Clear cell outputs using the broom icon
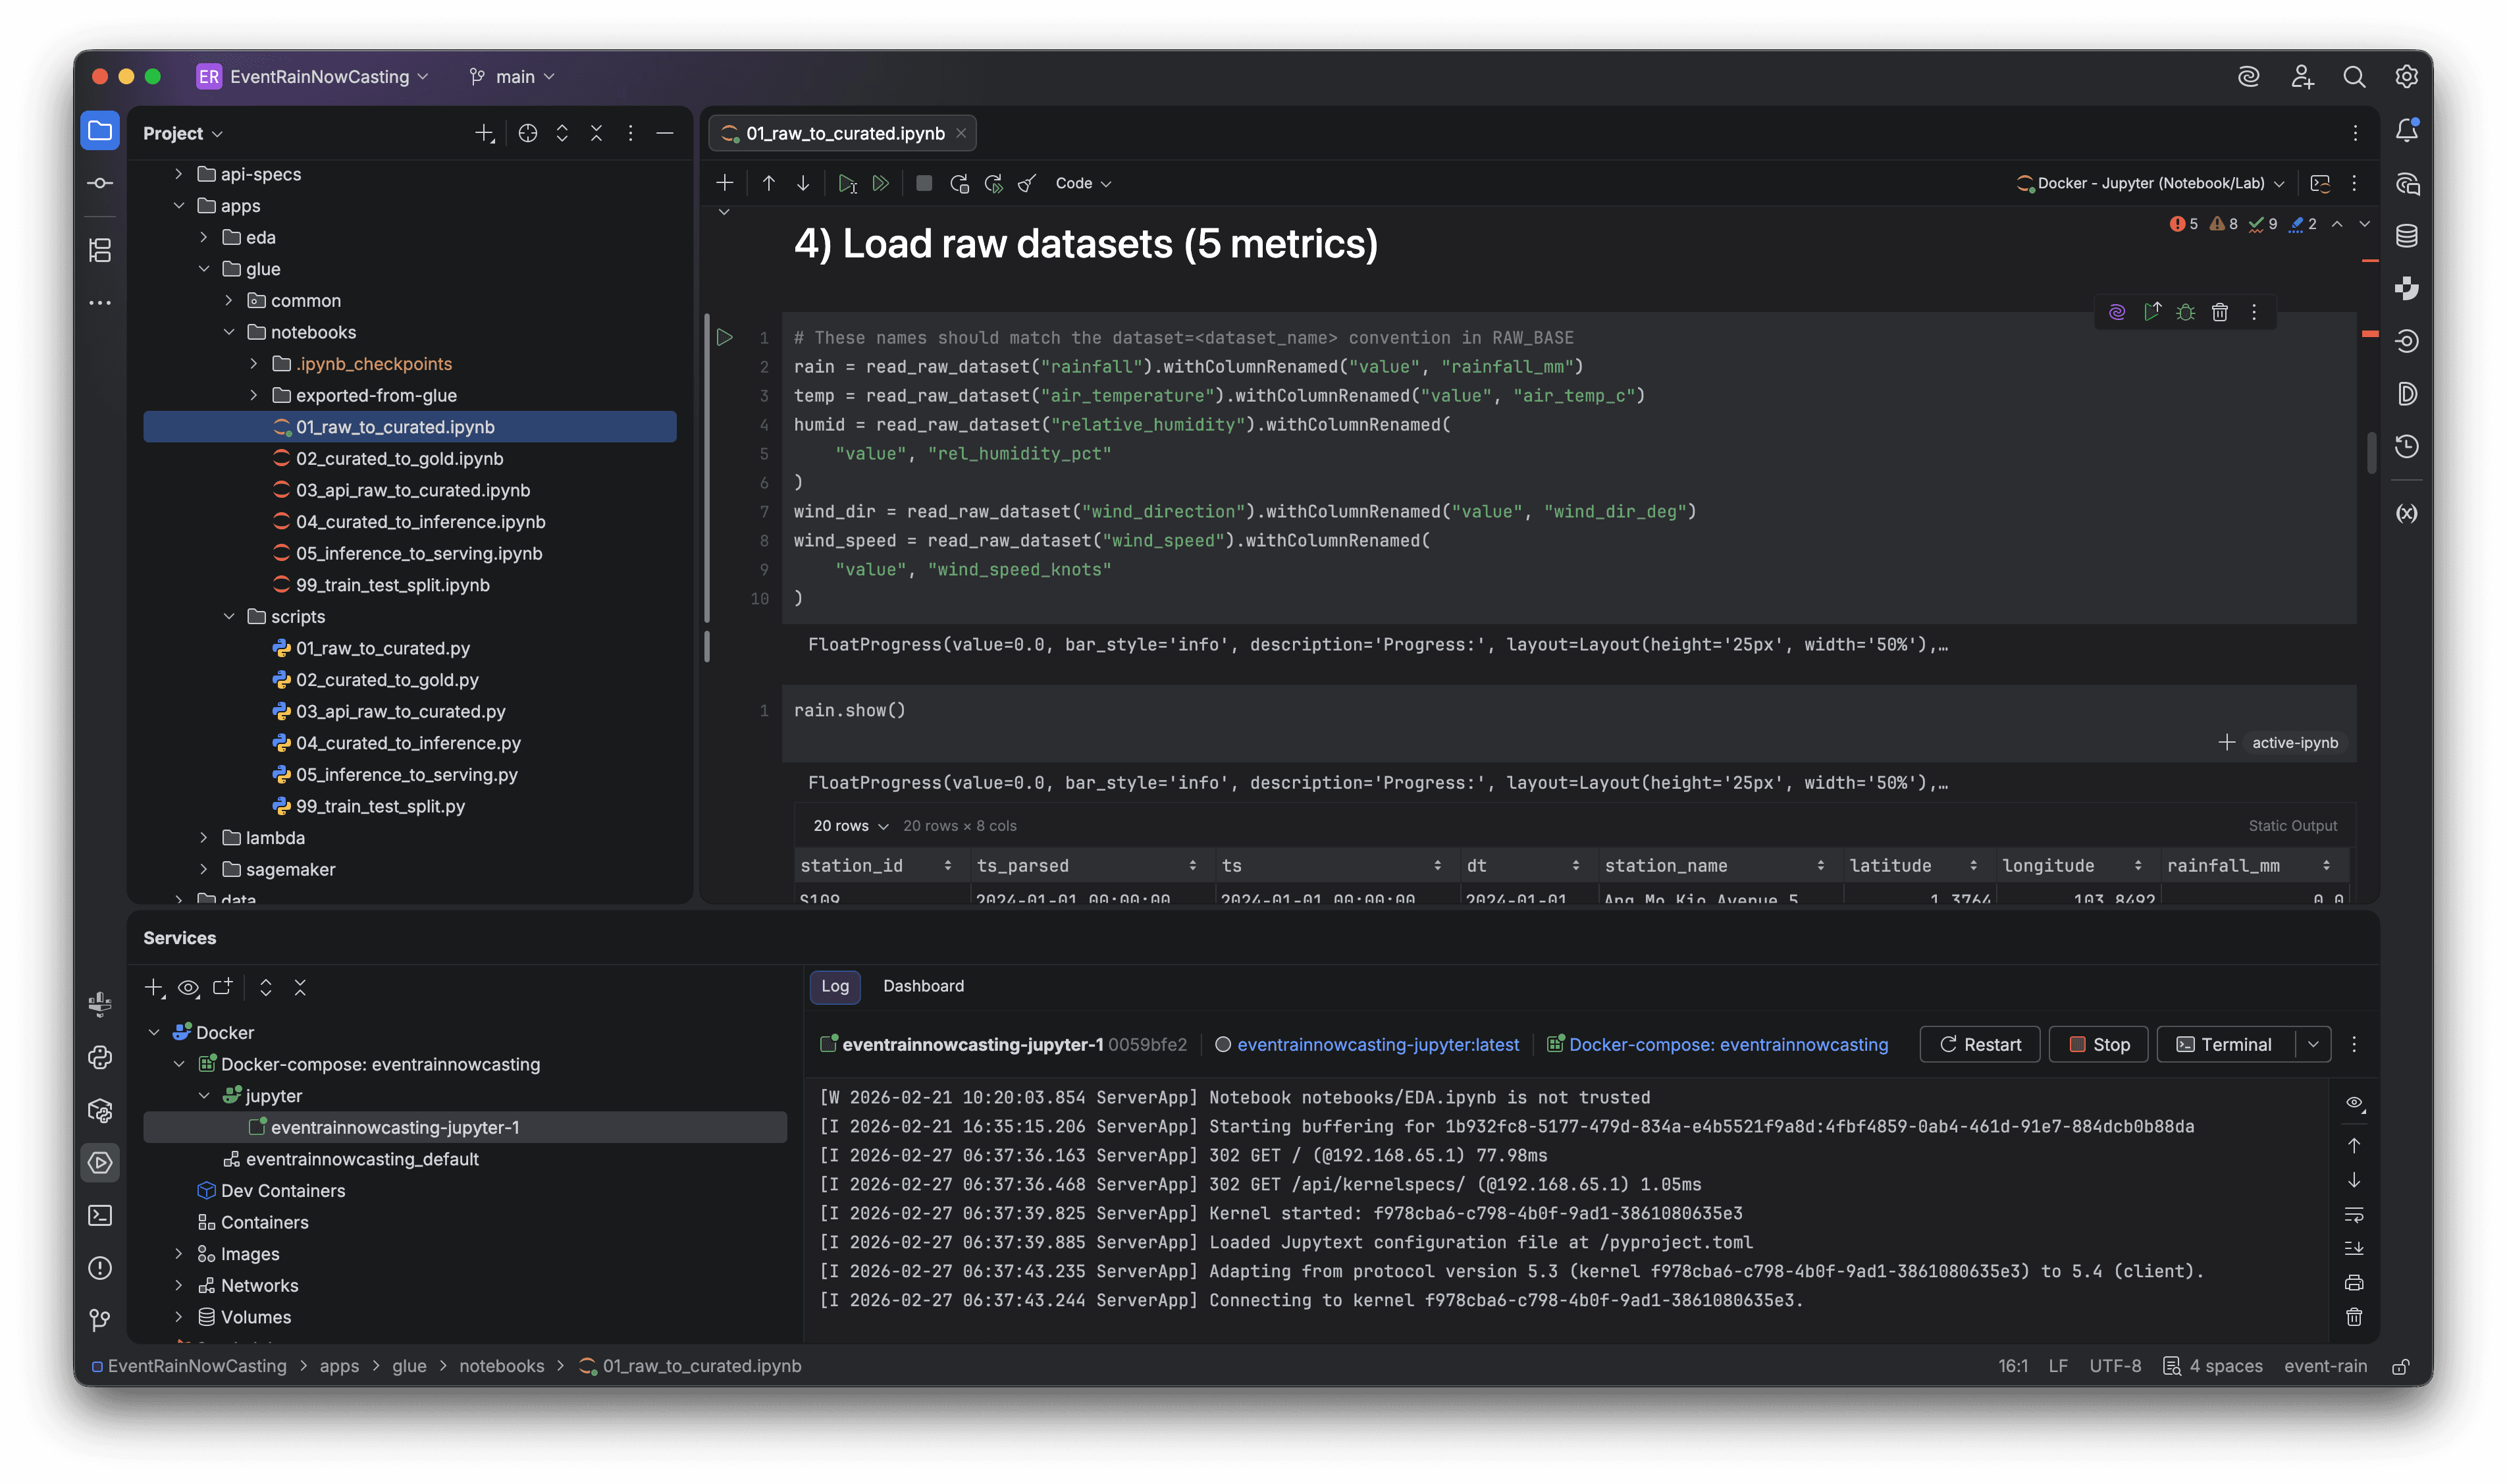This screenshot has width=2507, height=1484. tap(1027, 183)
